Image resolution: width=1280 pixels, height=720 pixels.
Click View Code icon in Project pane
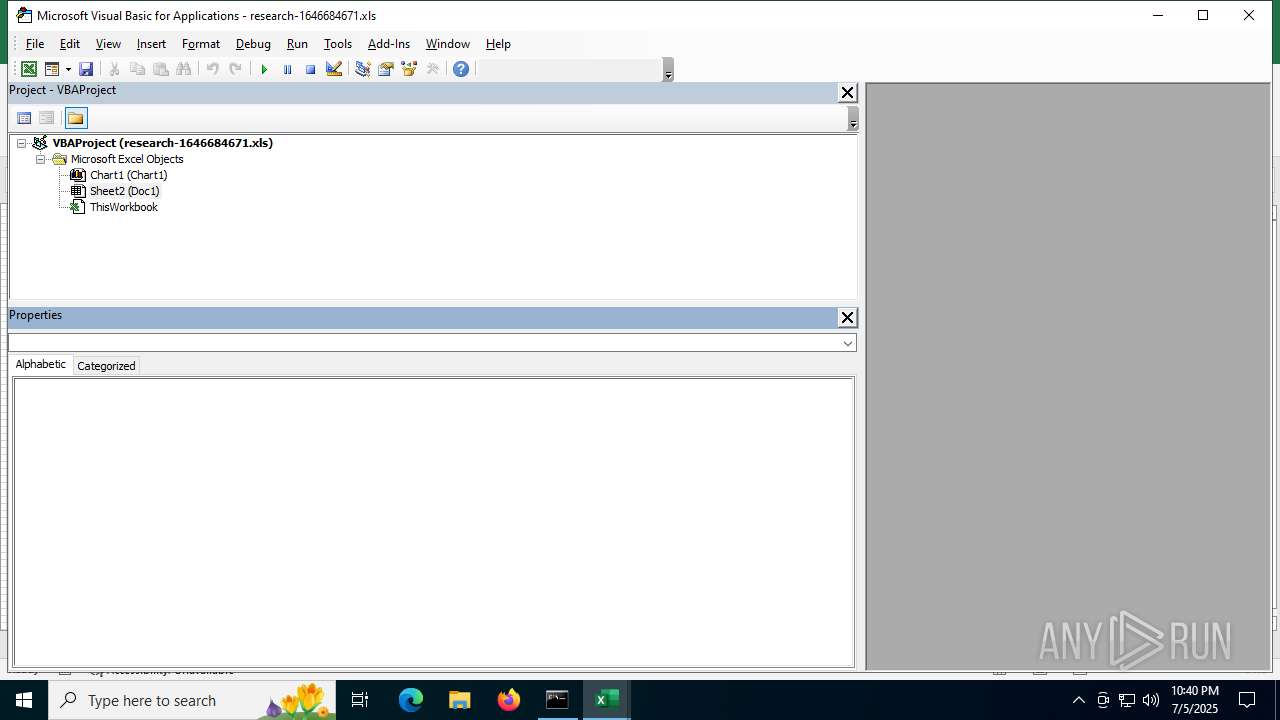click(x=24, y=118)
